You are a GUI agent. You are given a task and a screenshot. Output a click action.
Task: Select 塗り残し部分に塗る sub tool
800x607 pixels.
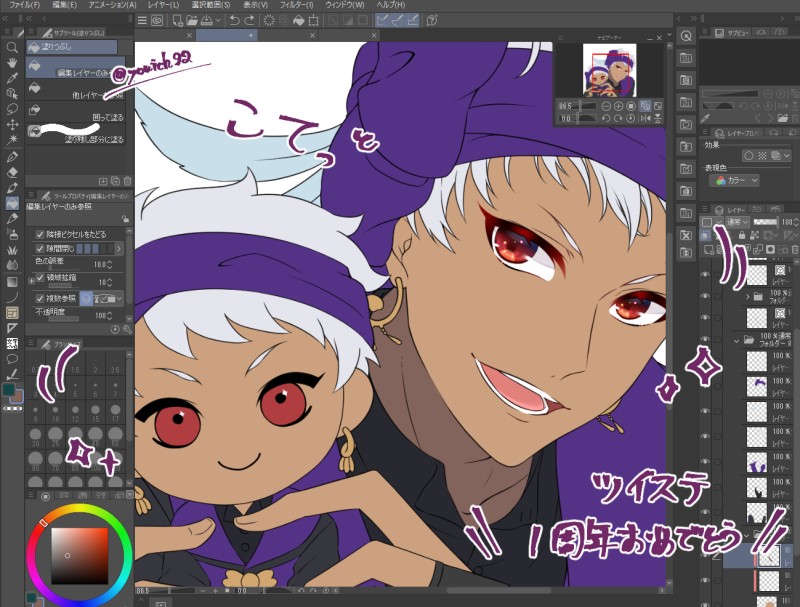point(76,134)
